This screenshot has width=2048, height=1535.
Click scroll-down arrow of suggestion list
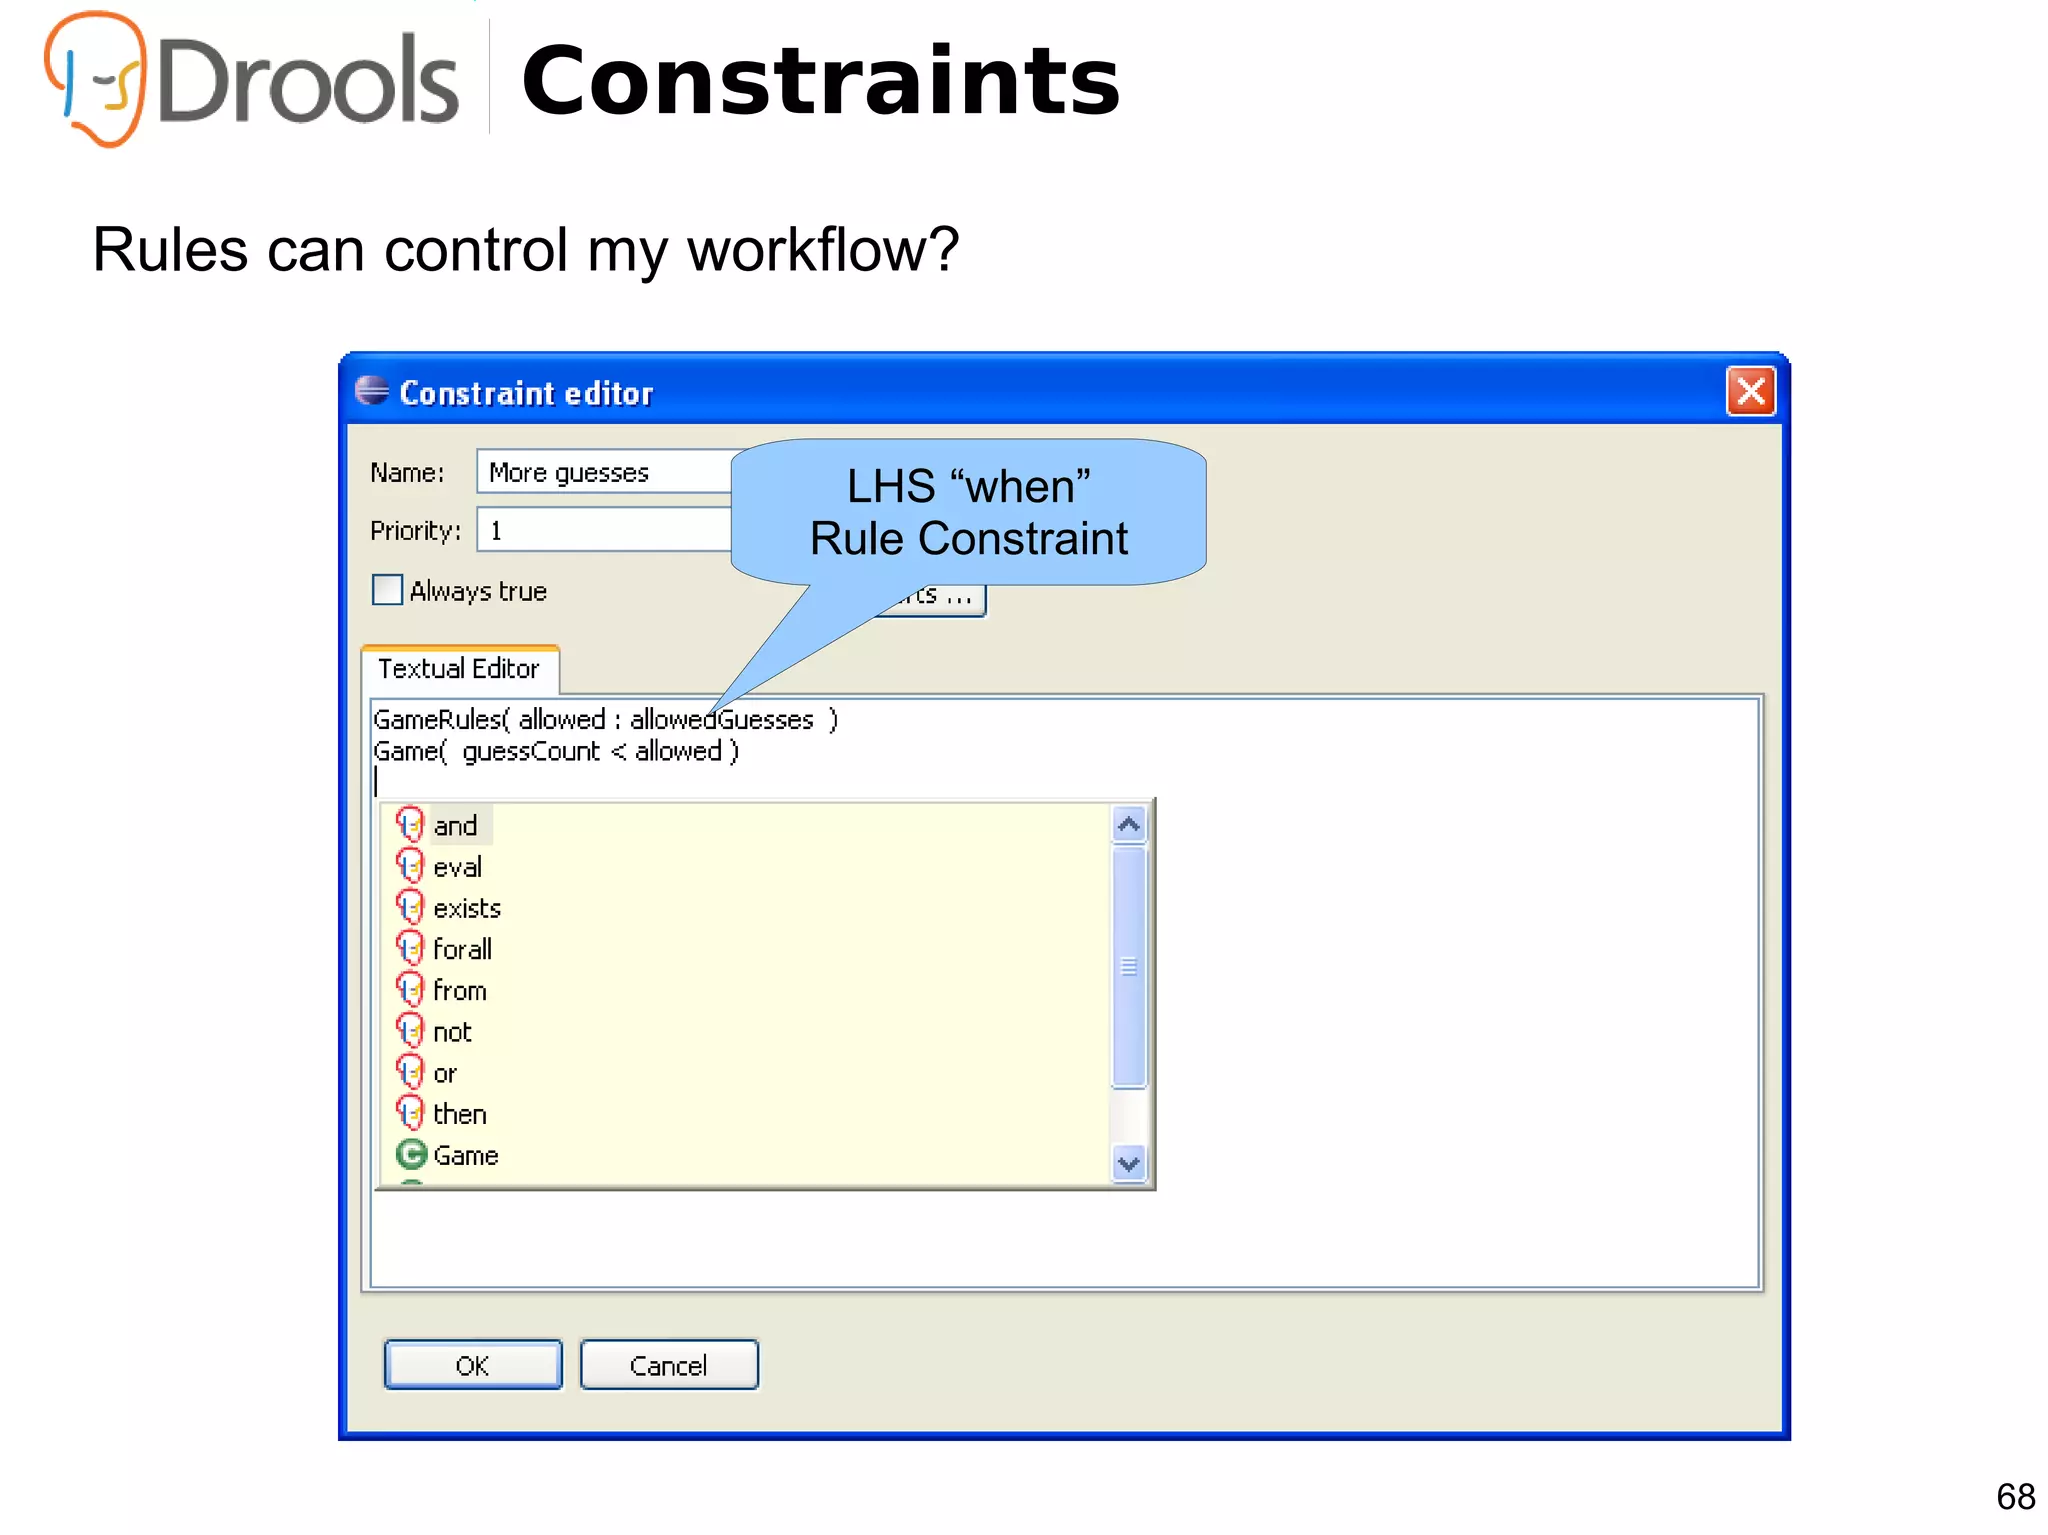tap(1129, 1164)
